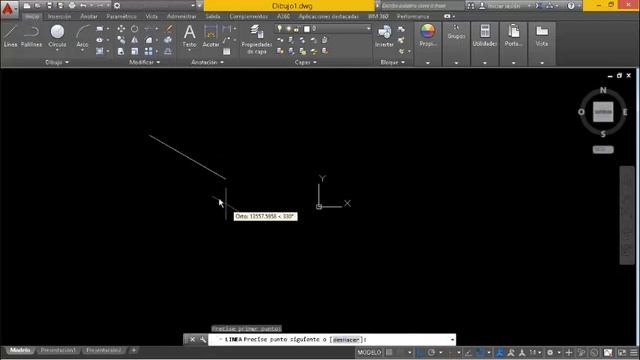Image resolution: width=640 pixels, height=360 pixels.
Task: Select the Fillet tool in Modificar
Action: tap(149, 40)
